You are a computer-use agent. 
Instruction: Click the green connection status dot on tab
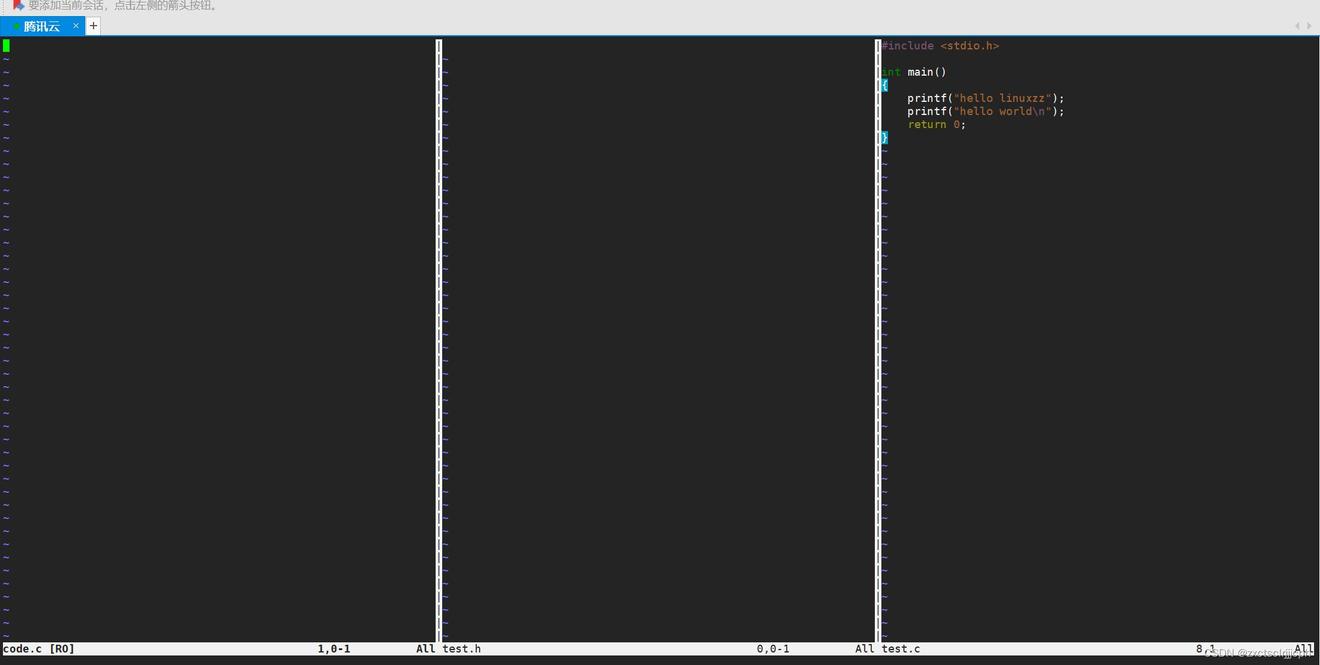tap(16, 27)
